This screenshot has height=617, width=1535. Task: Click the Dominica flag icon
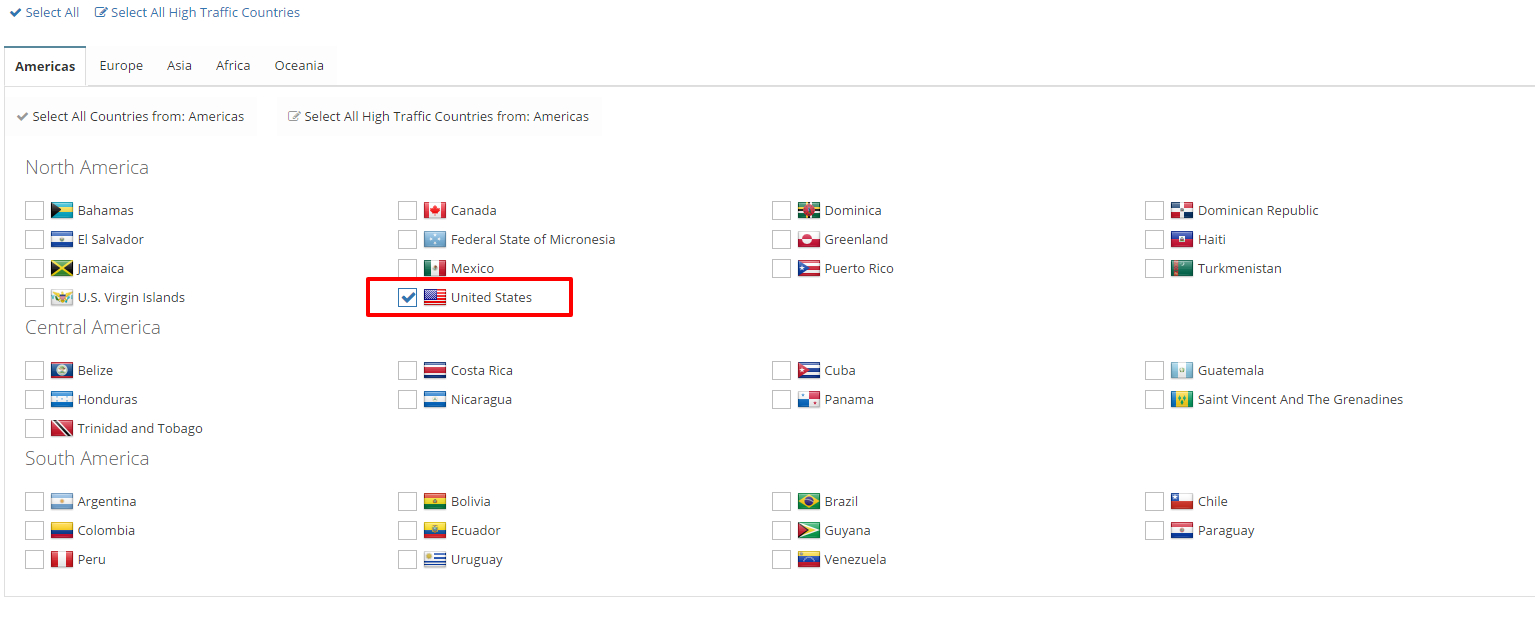pos(809,210)
